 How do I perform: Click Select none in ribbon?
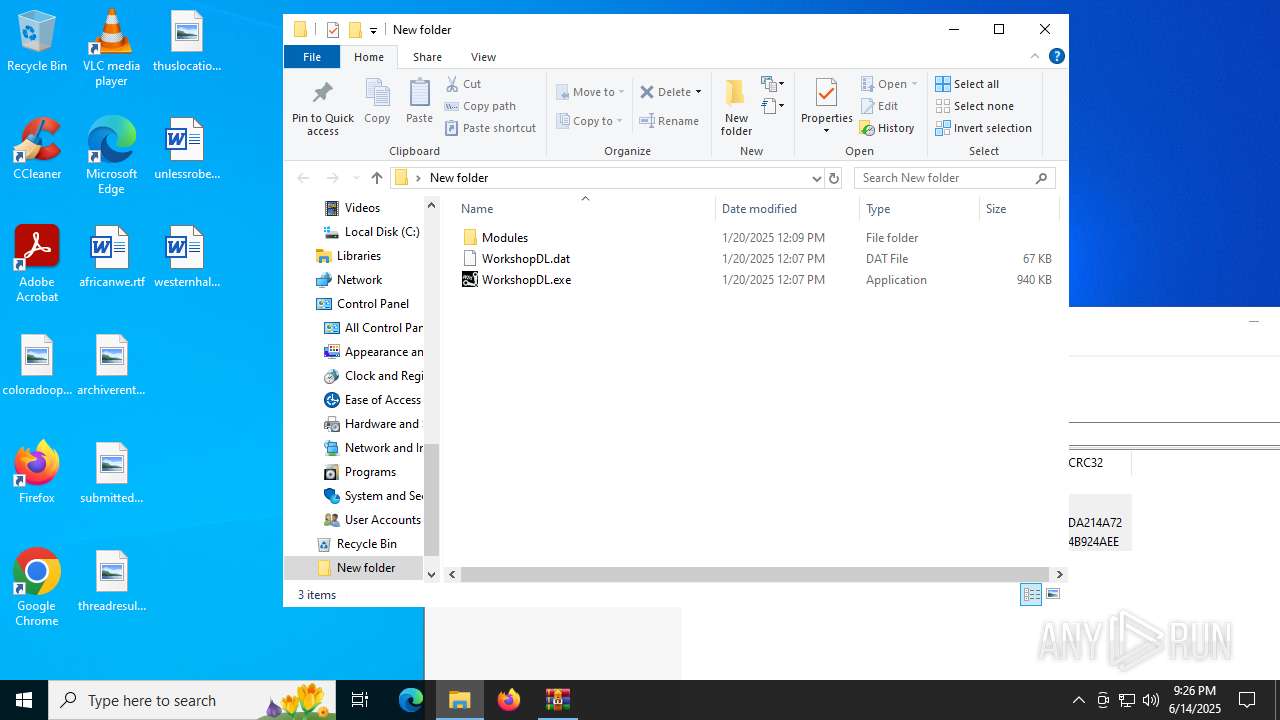click(974, 106)
